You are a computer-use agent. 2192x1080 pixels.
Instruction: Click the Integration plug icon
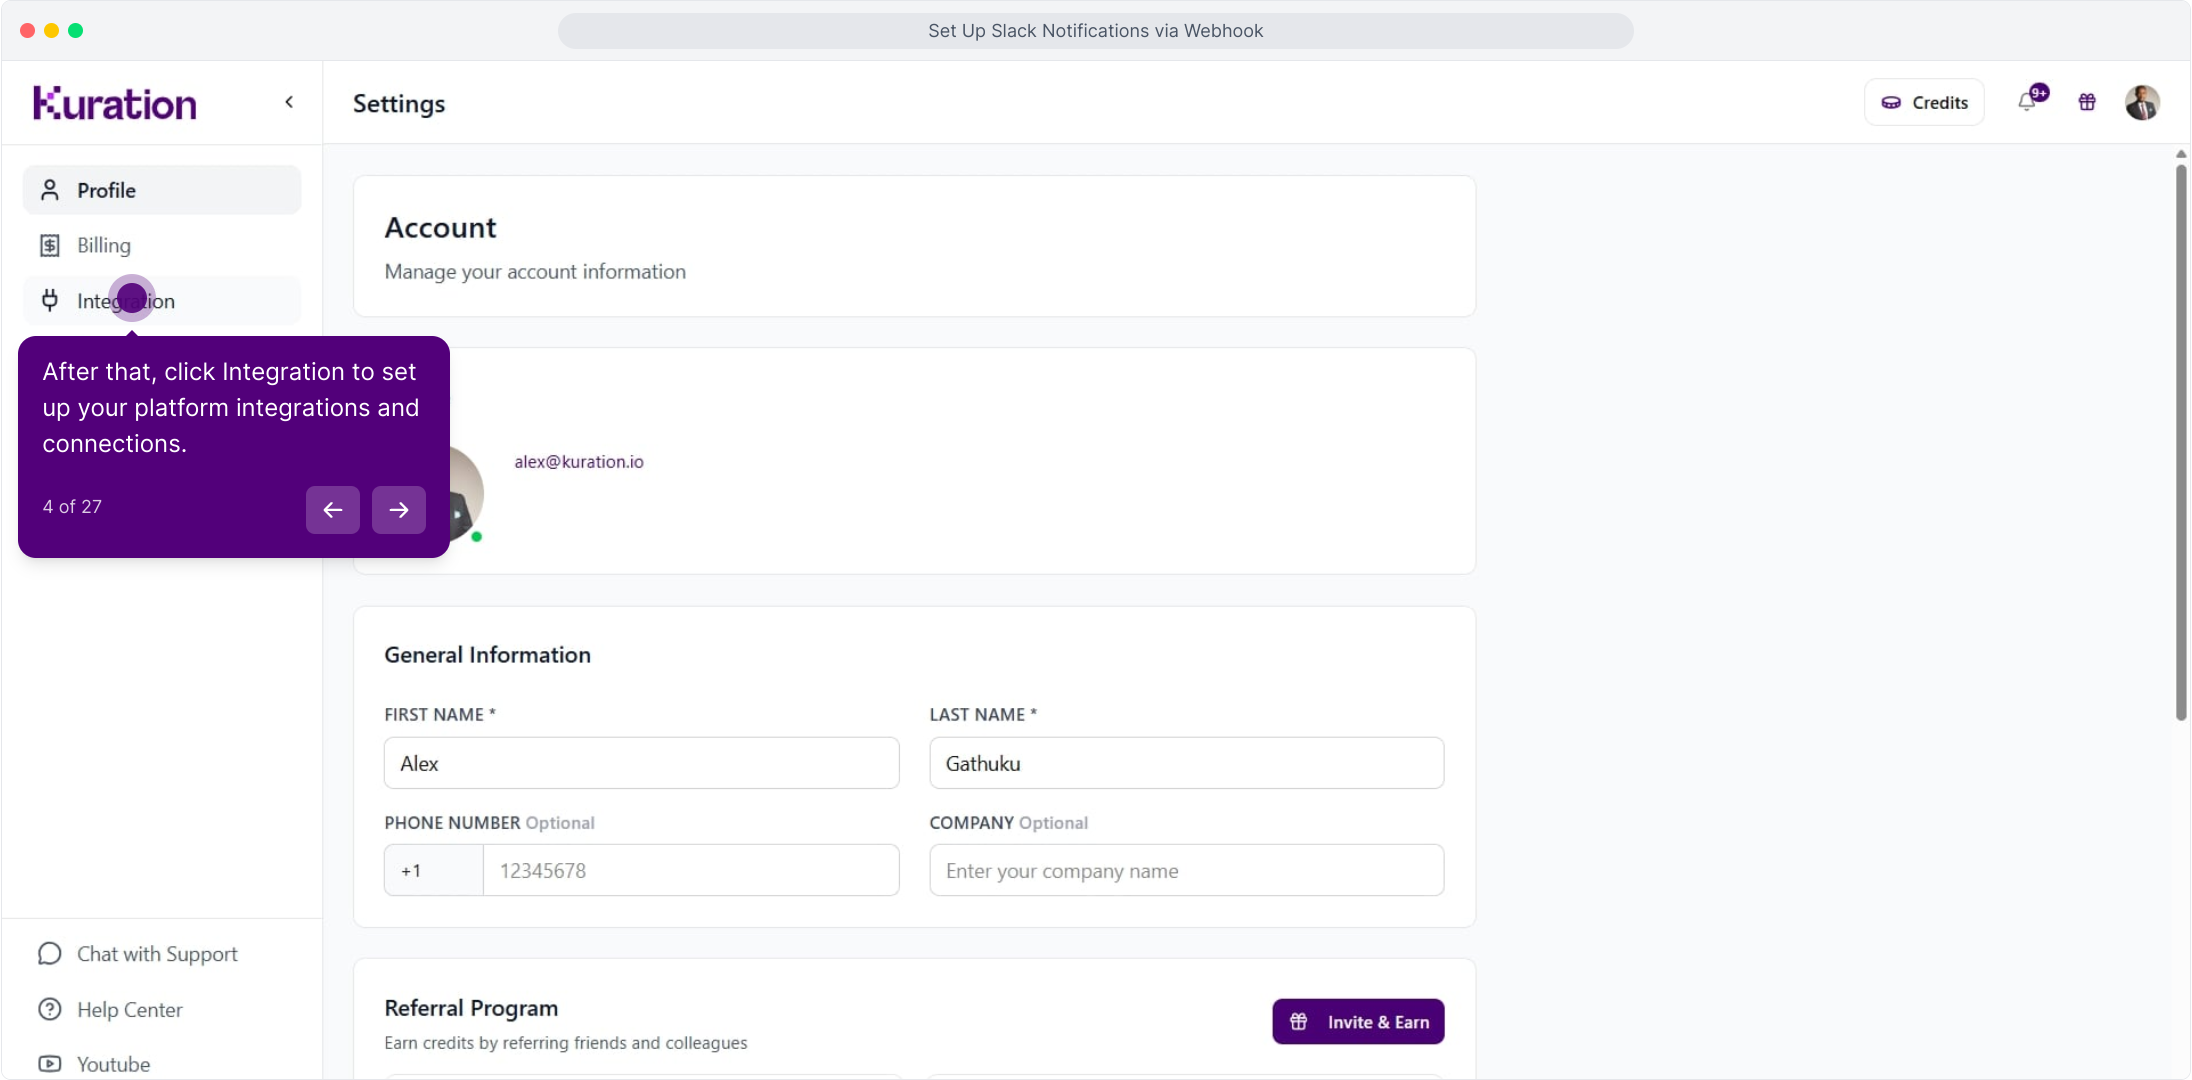click(x=50, y=300)
